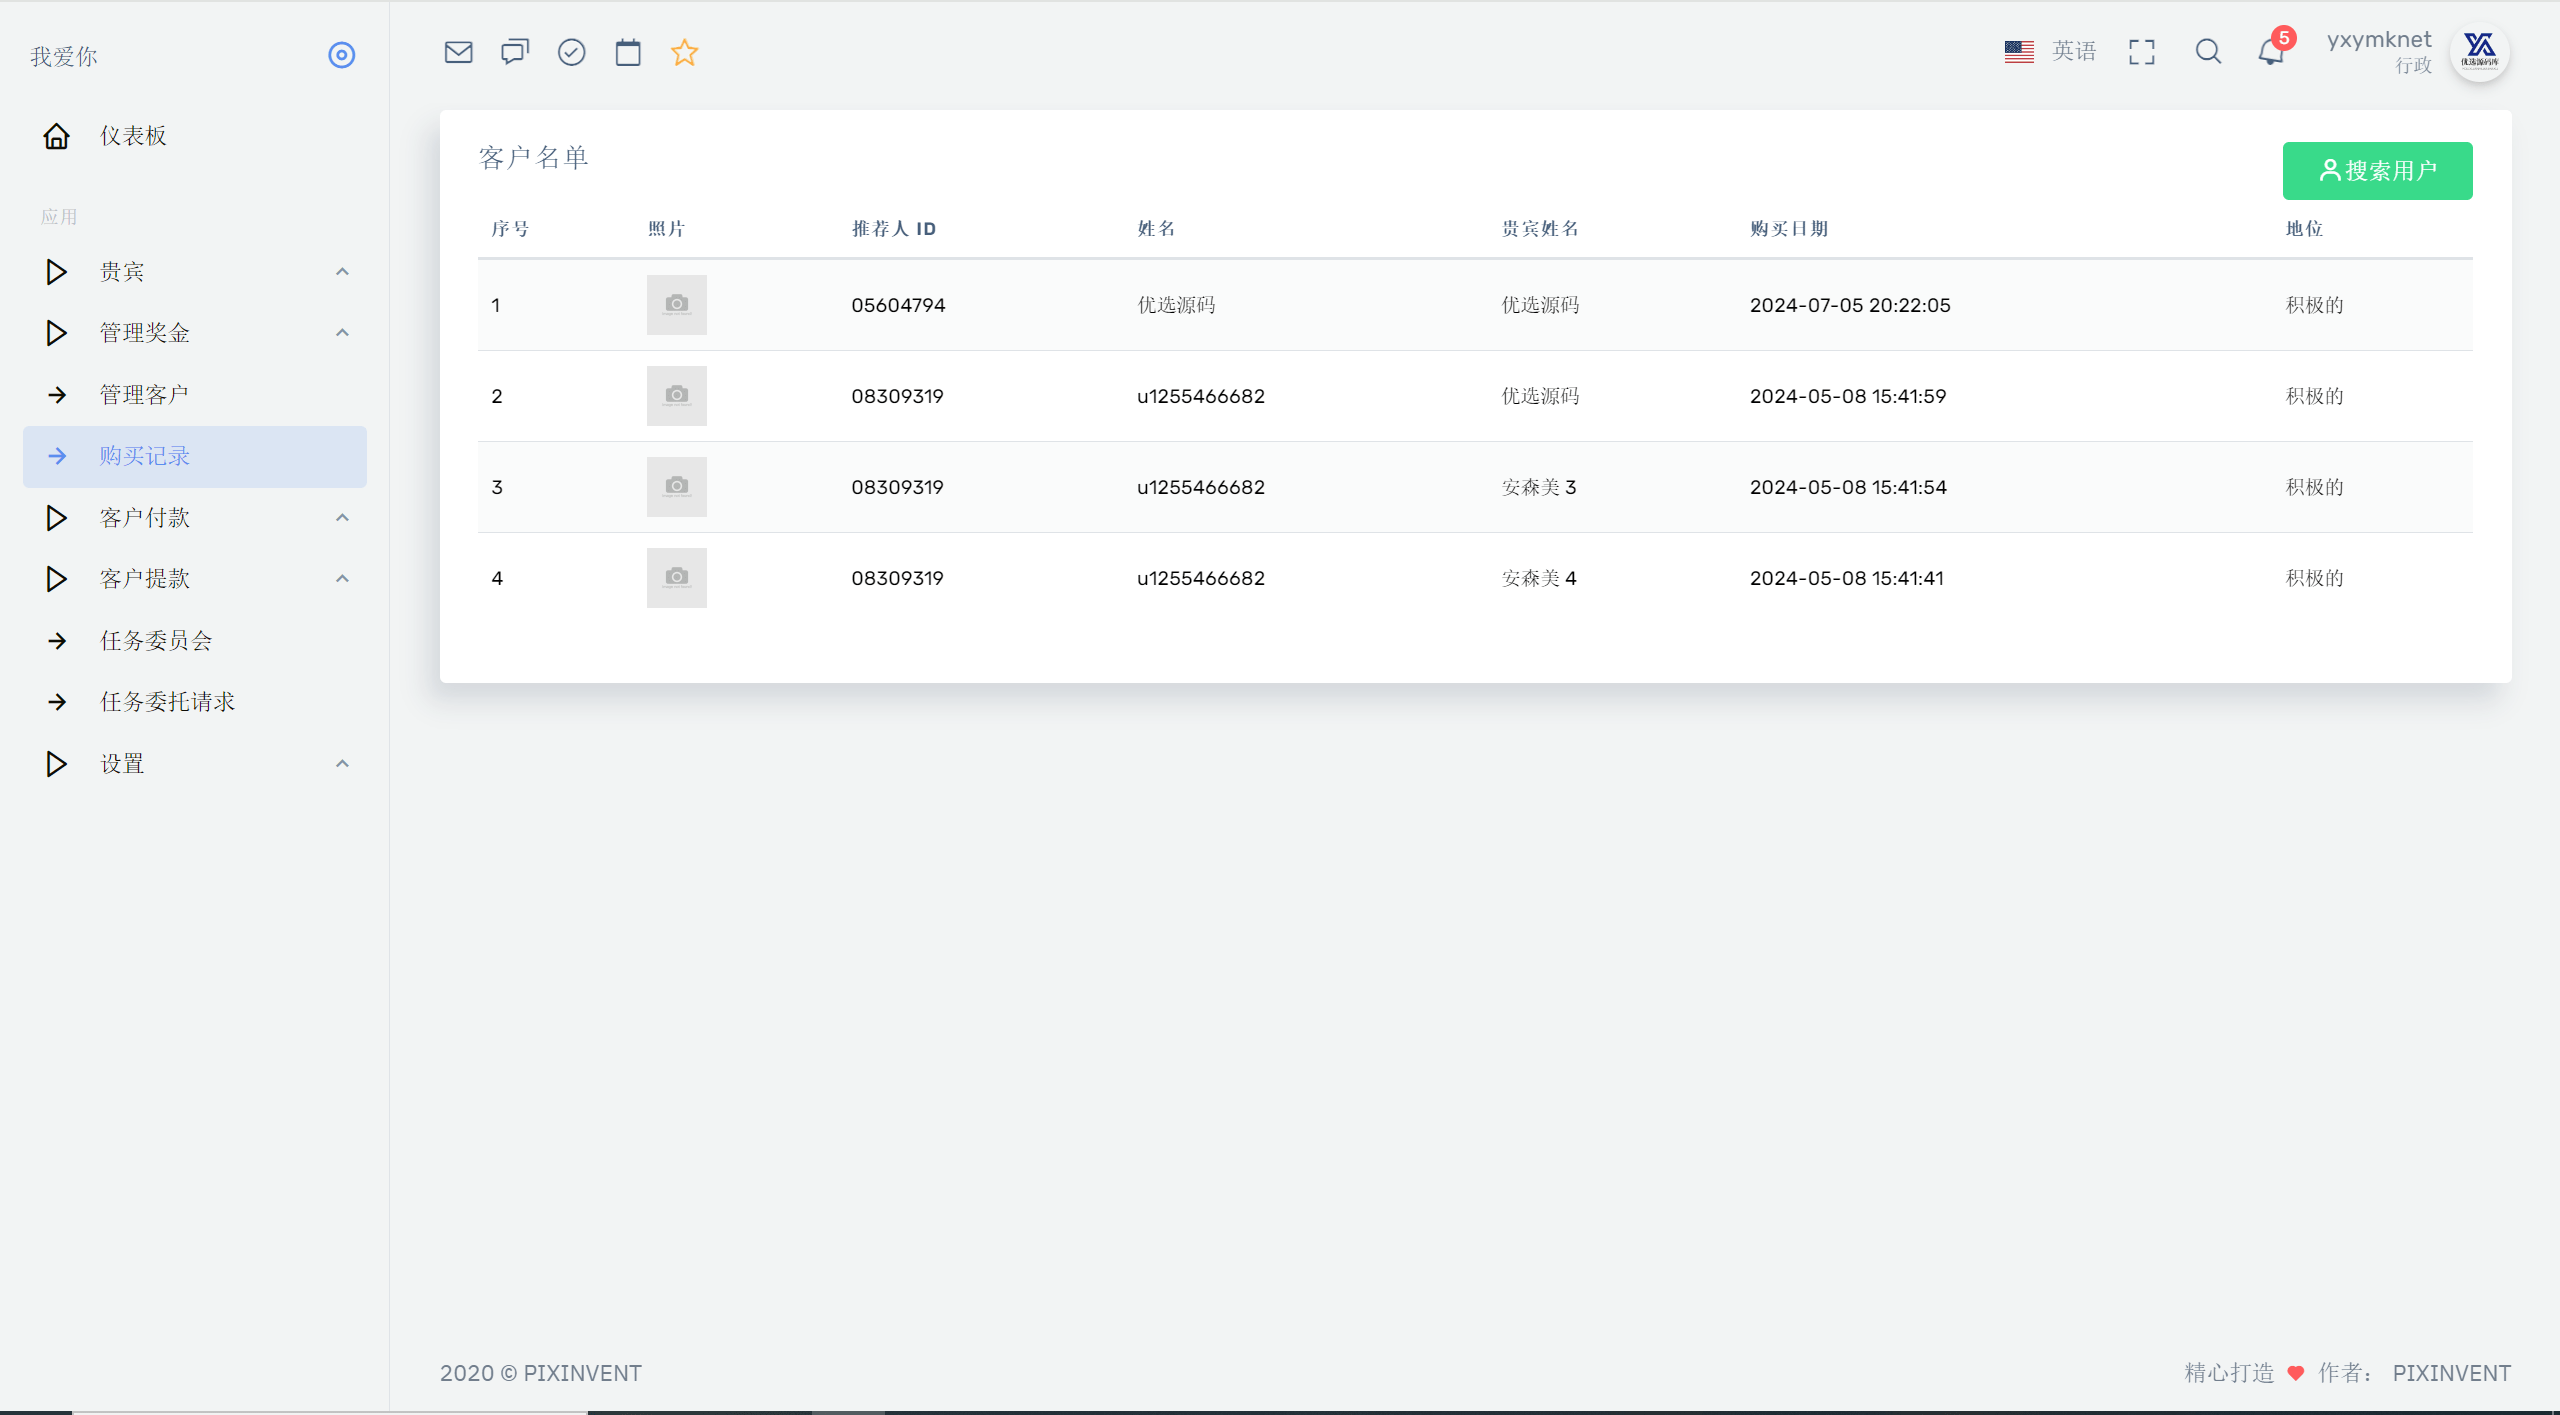Expand the 客户提款 menu chevron
Screen dimensions: 2560x1415
(x=342, y=579)
